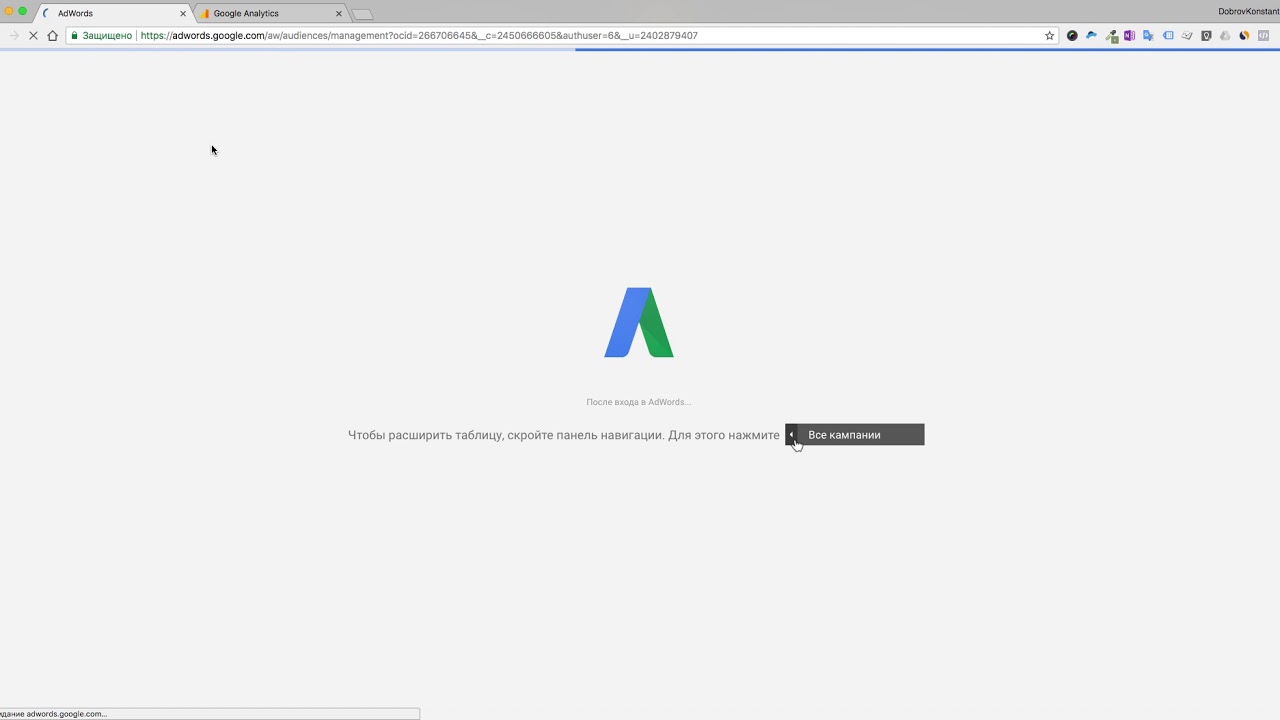The height and width of the screenshot is (720, 1280).
Task: Open the round color-wheel extension icon
Action: coord(1072,35)
